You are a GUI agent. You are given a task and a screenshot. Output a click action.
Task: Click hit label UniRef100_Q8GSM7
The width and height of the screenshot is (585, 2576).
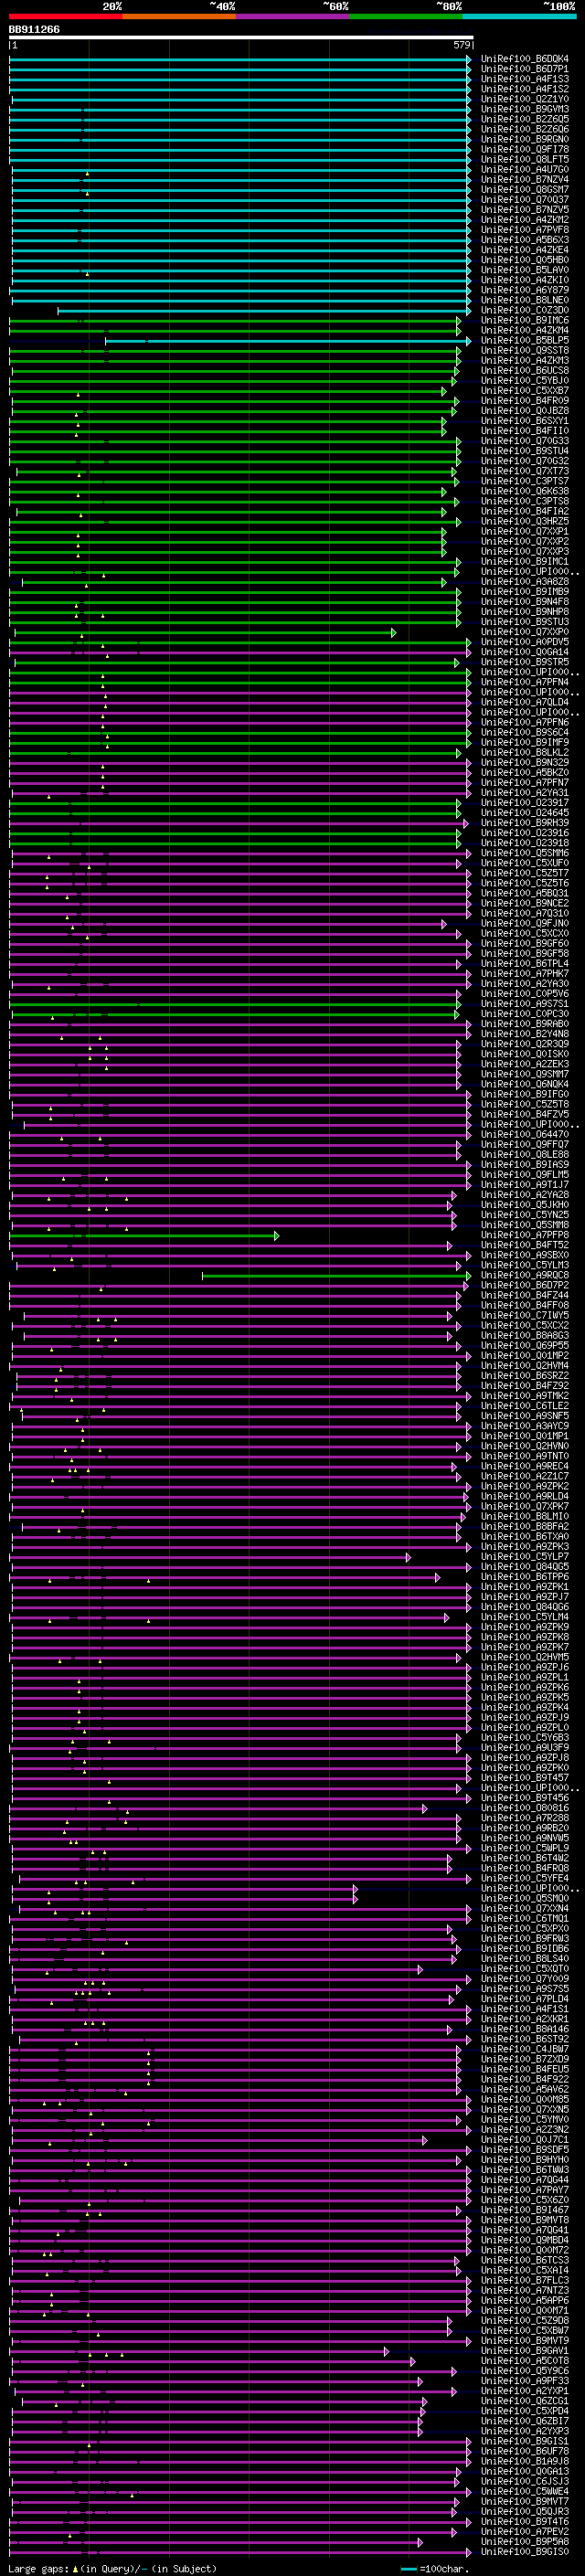pos(525,189)
